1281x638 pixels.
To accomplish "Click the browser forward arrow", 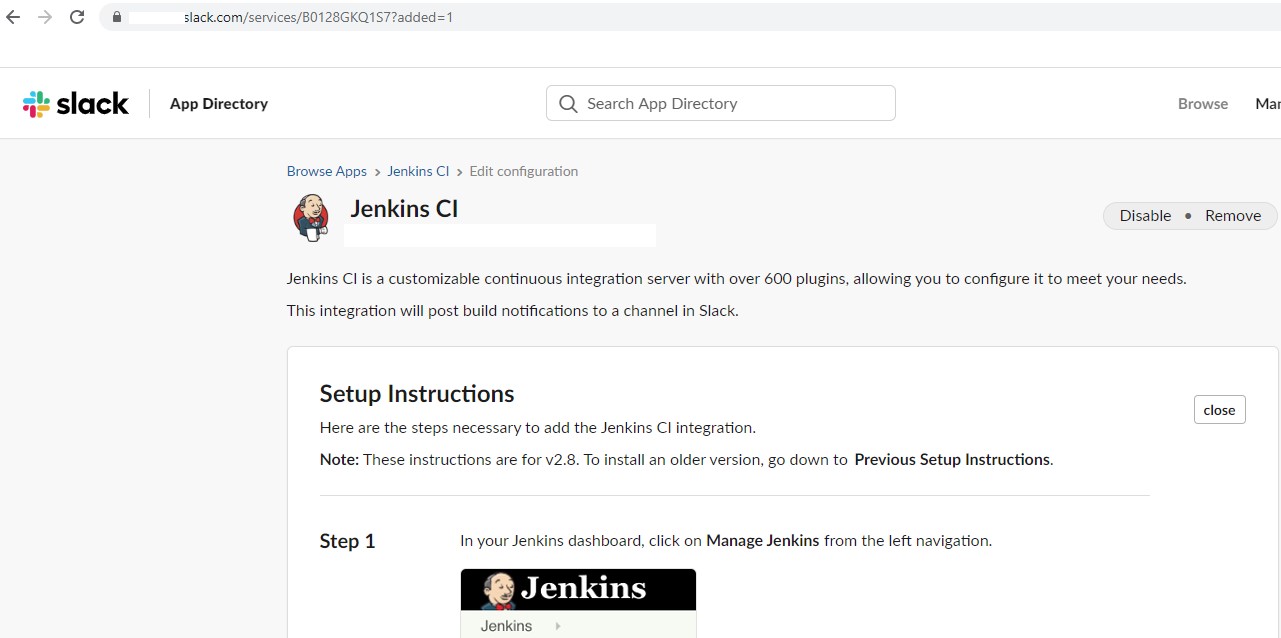I will coord(44,16).
